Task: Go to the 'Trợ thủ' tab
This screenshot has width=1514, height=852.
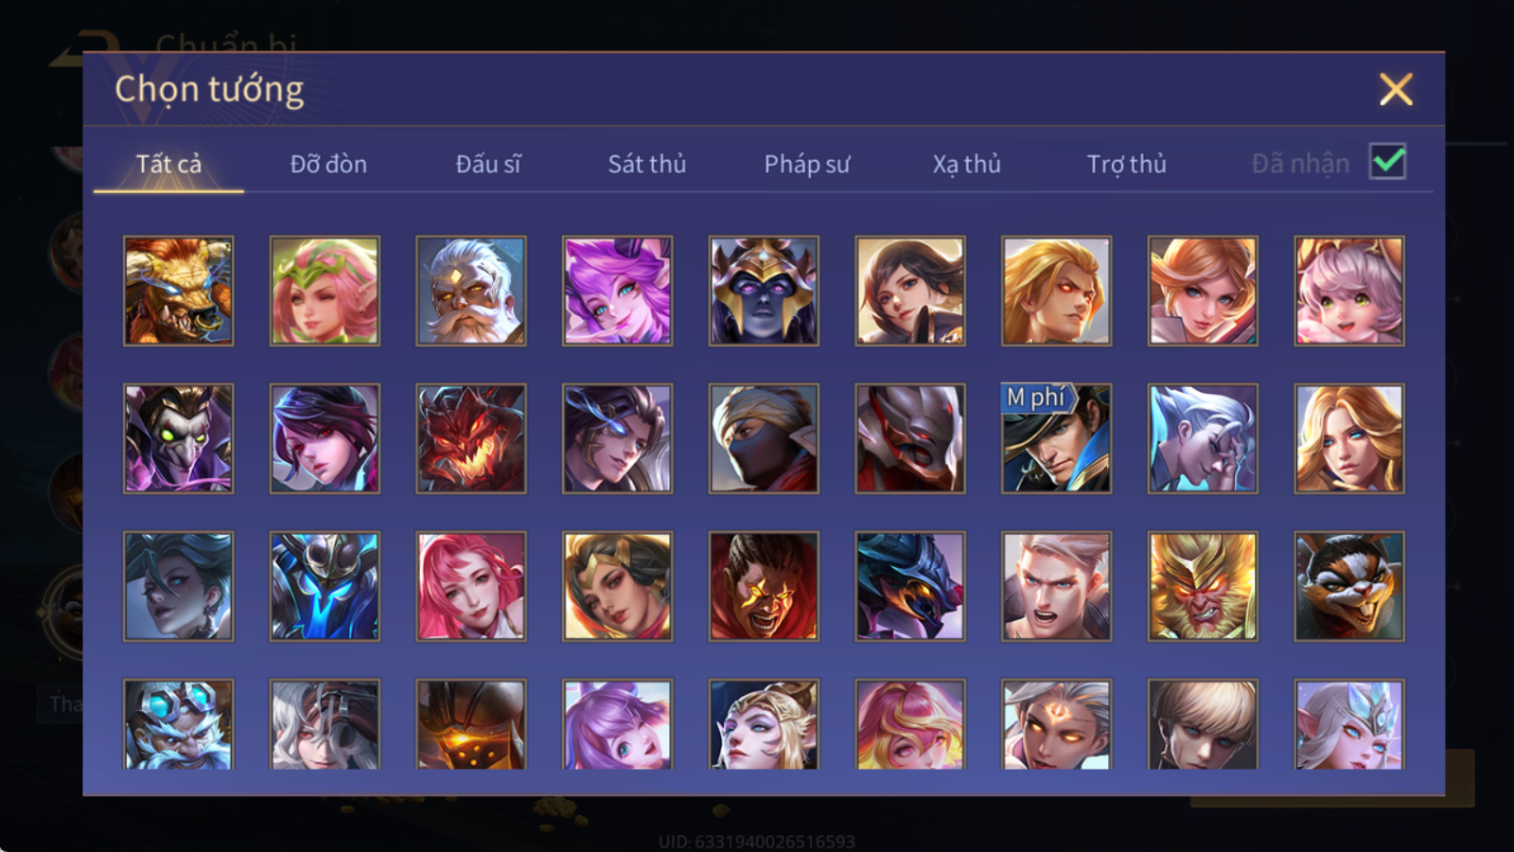Action: 1127,164
